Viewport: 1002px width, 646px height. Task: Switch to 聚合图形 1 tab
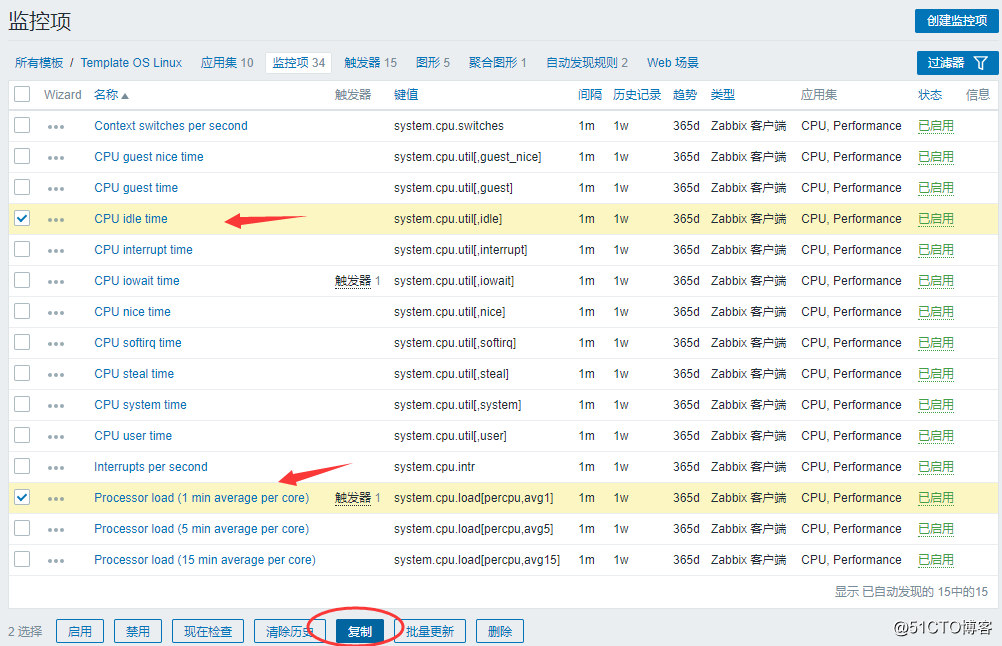click(x=497, y=63)
